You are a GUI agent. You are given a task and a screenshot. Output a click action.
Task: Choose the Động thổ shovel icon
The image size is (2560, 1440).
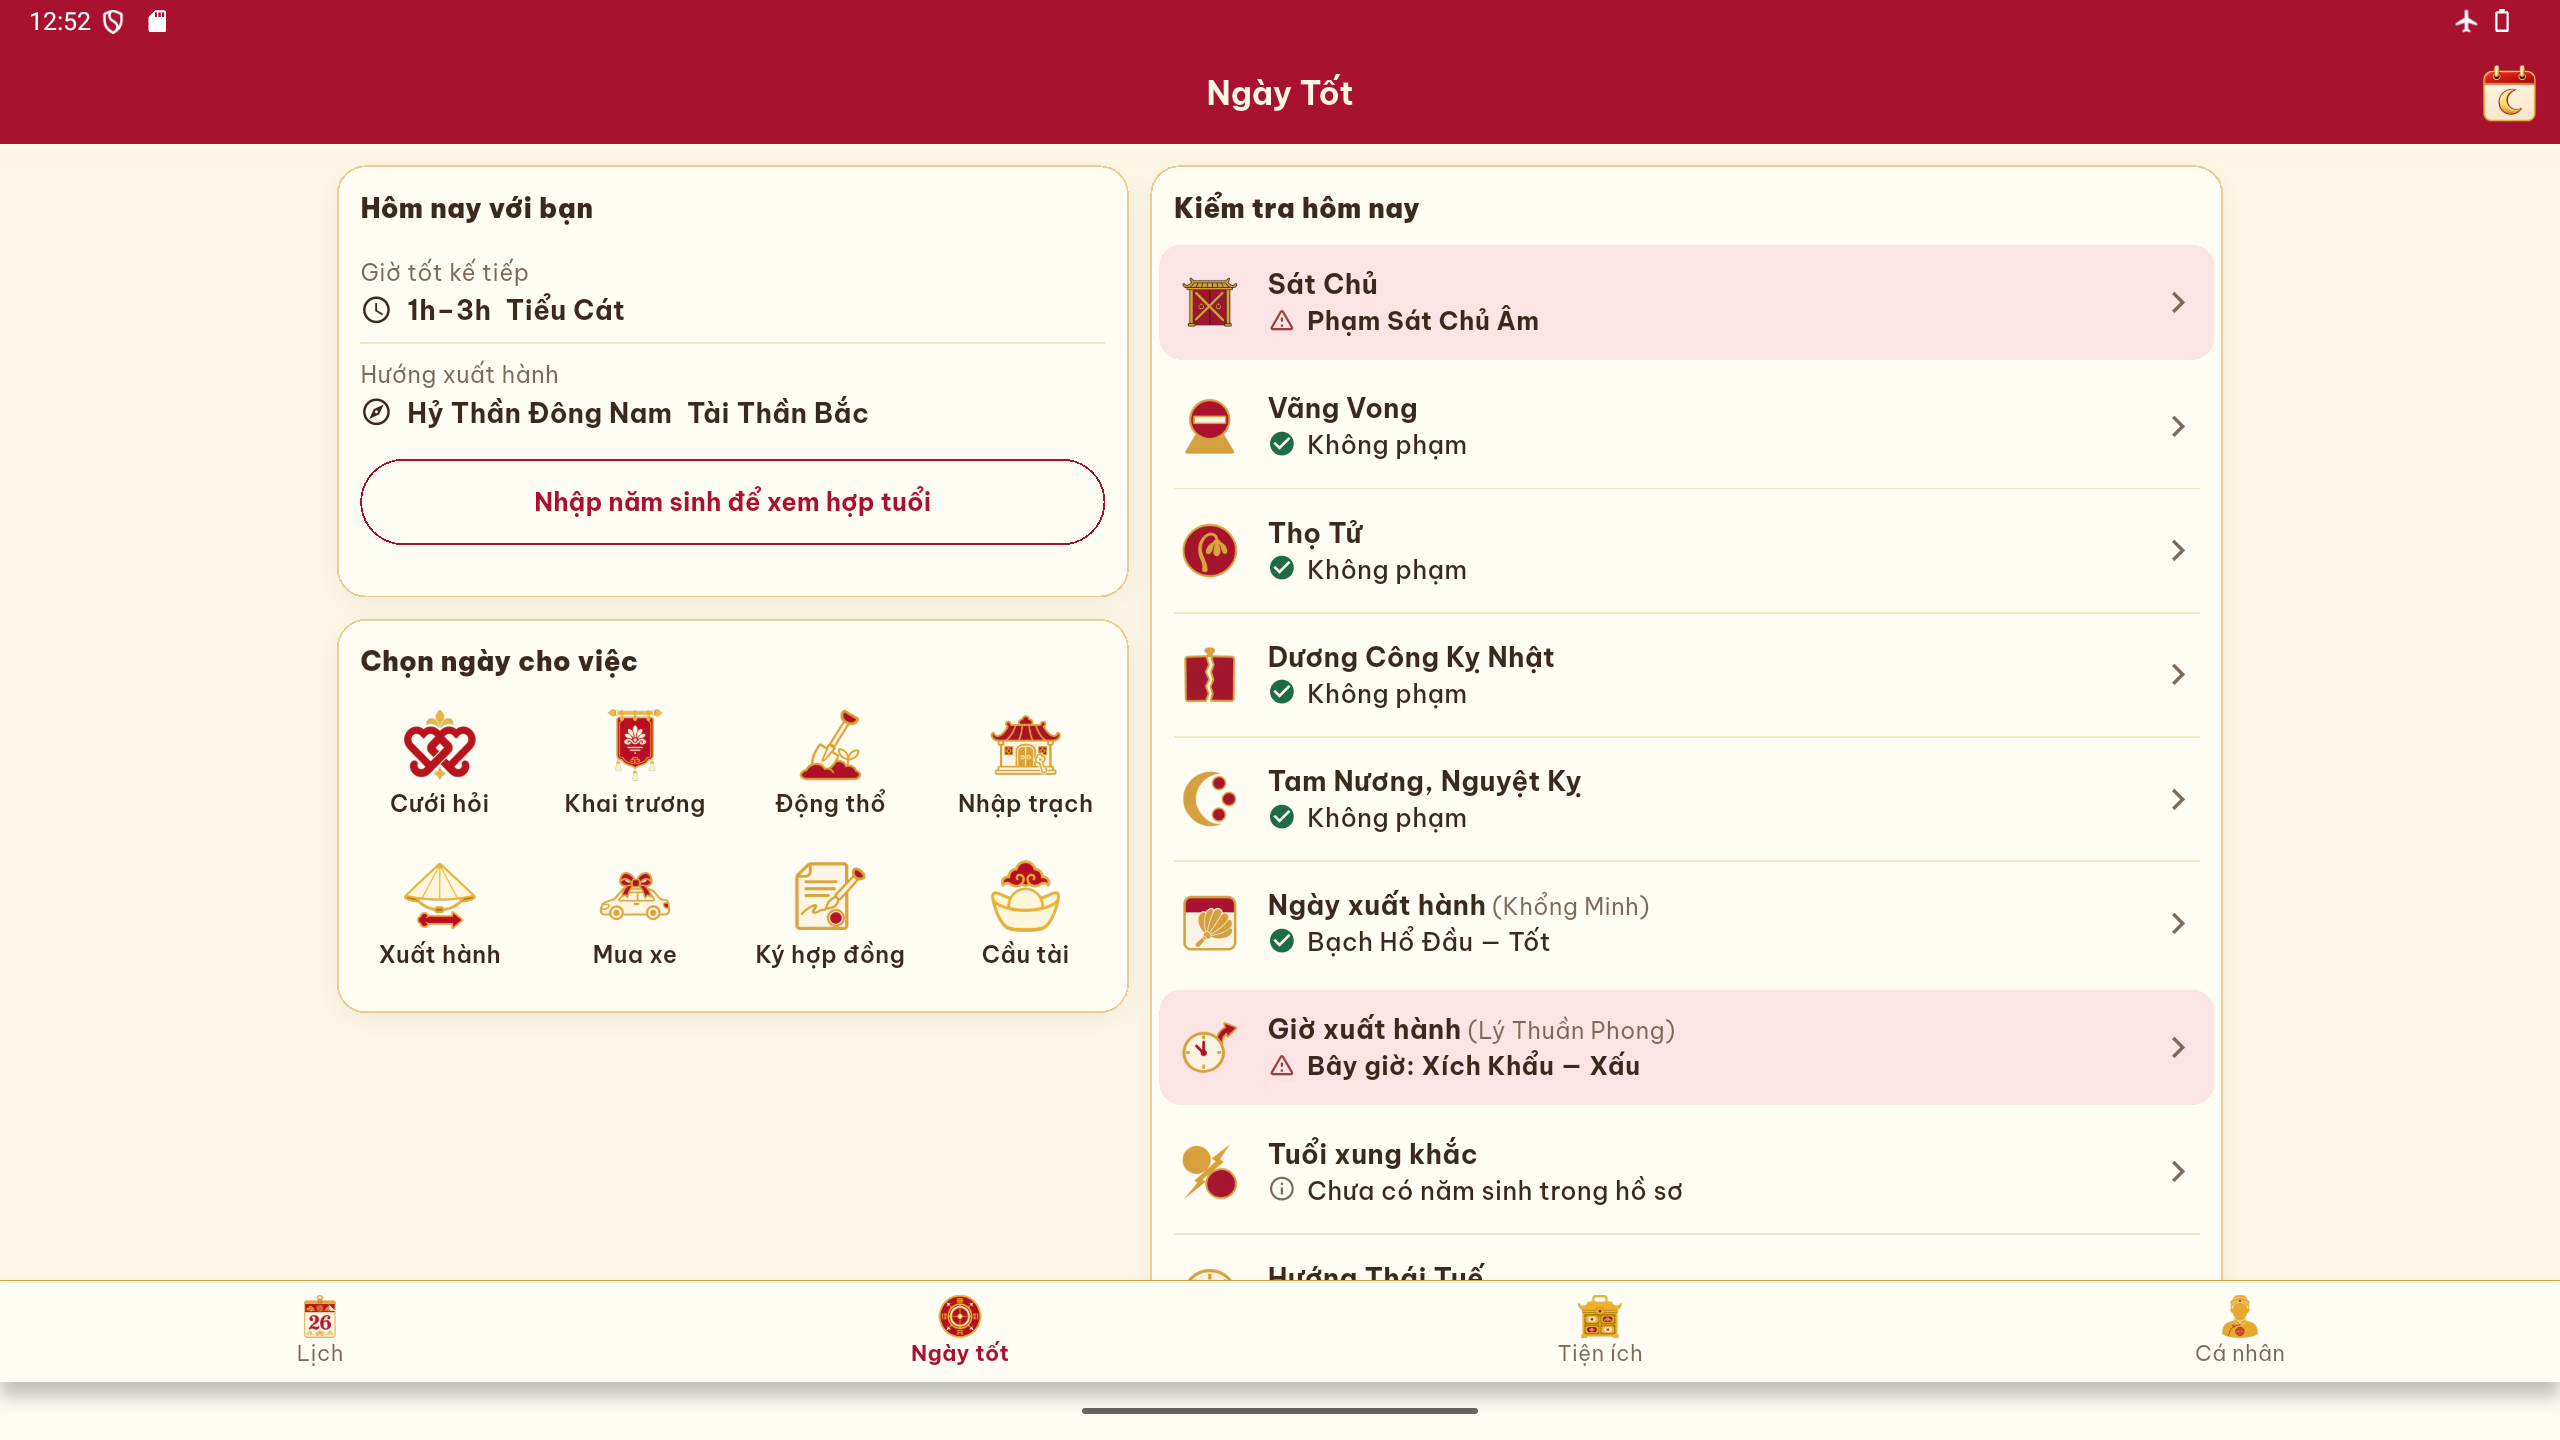[829, 745]
